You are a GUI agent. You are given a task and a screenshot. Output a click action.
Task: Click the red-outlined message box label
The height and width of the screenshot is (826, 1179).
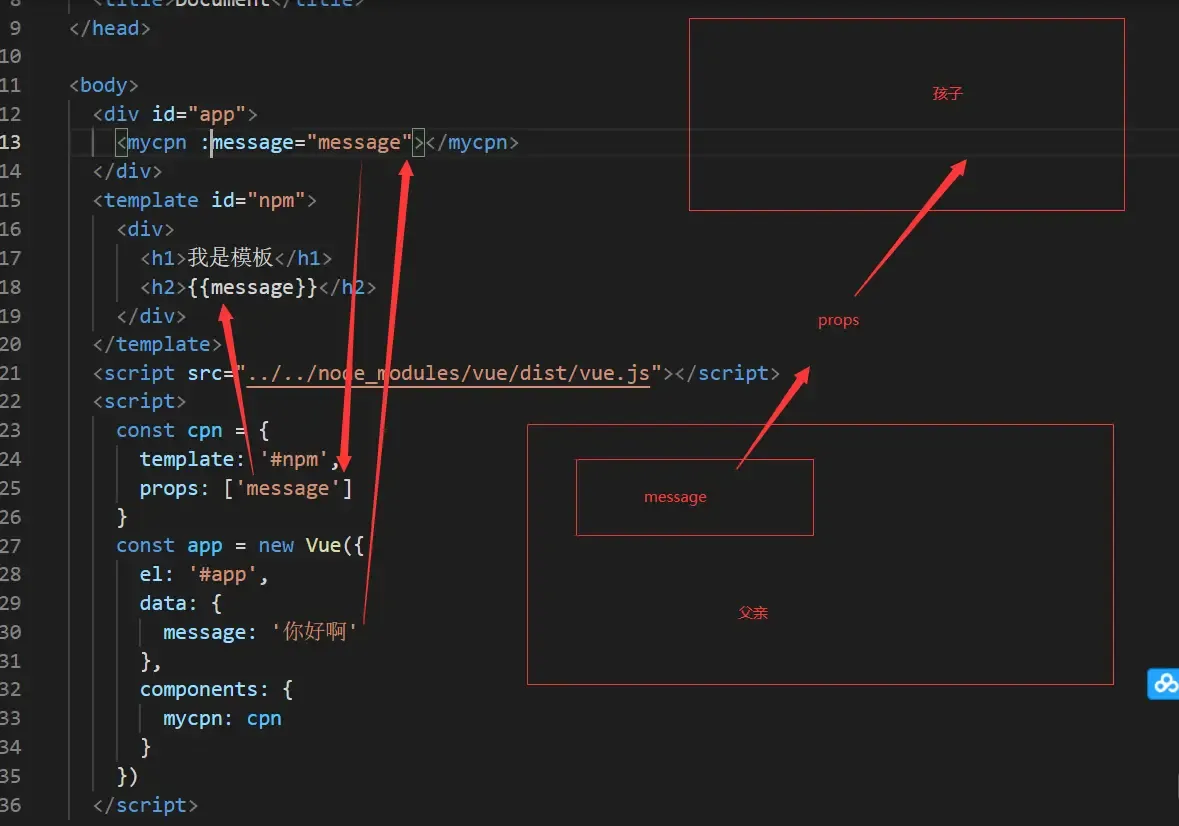(x=675, y=497)
